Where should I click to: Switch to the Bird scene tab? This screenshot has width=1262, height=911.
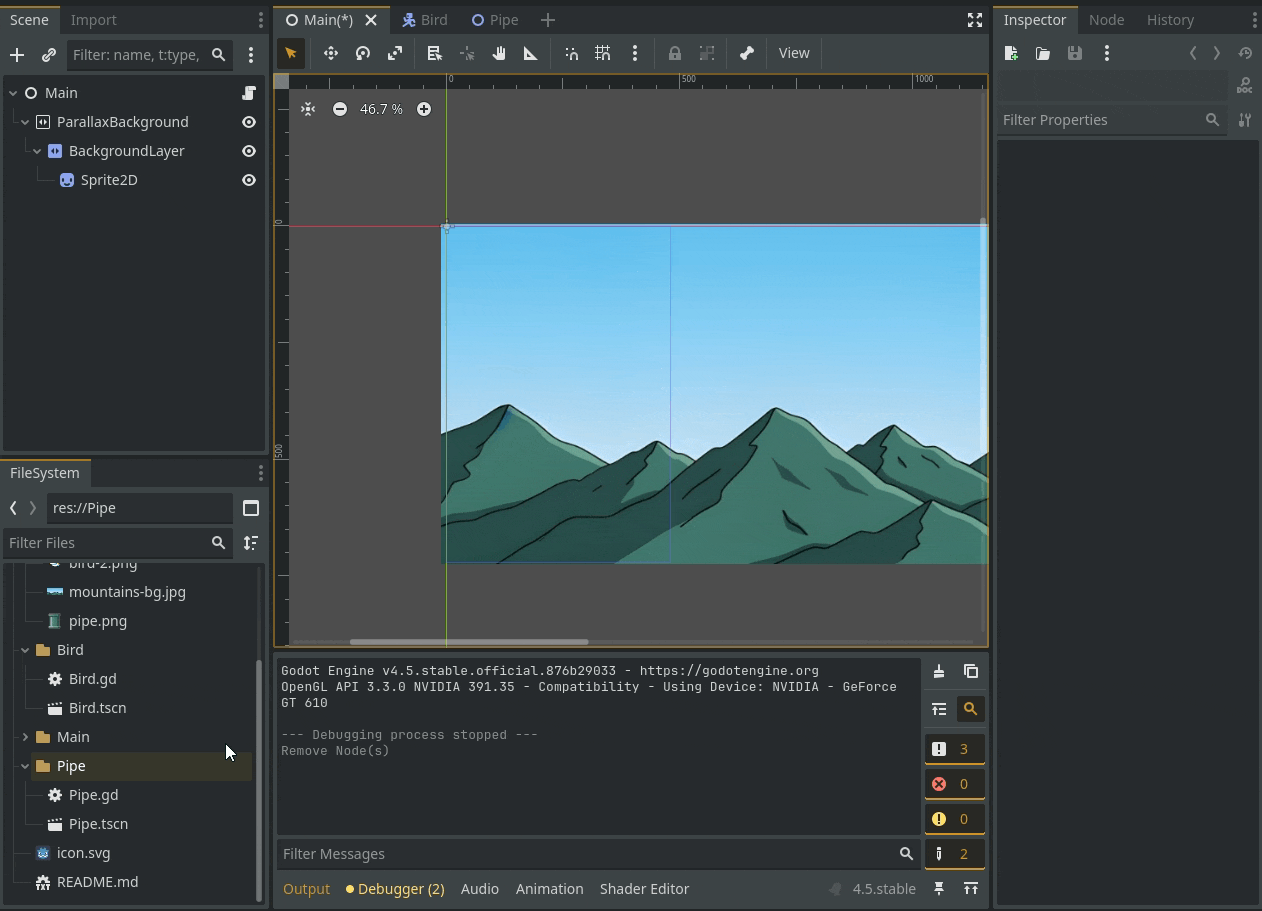(425, 20)
